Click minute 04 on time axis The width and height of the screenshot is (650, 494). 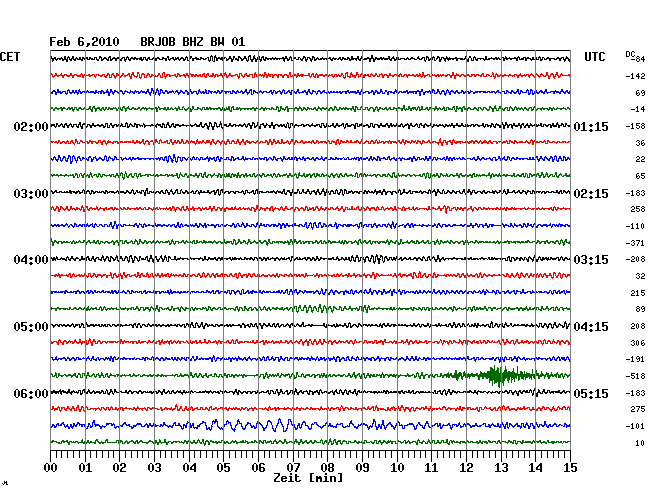(189, 468)
